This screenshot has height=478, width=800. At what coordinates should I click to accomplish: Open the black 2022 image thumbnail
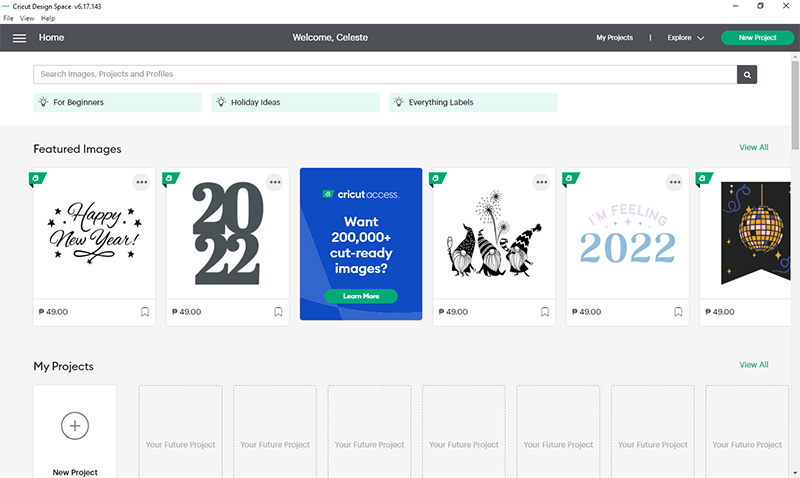(228, 233)
